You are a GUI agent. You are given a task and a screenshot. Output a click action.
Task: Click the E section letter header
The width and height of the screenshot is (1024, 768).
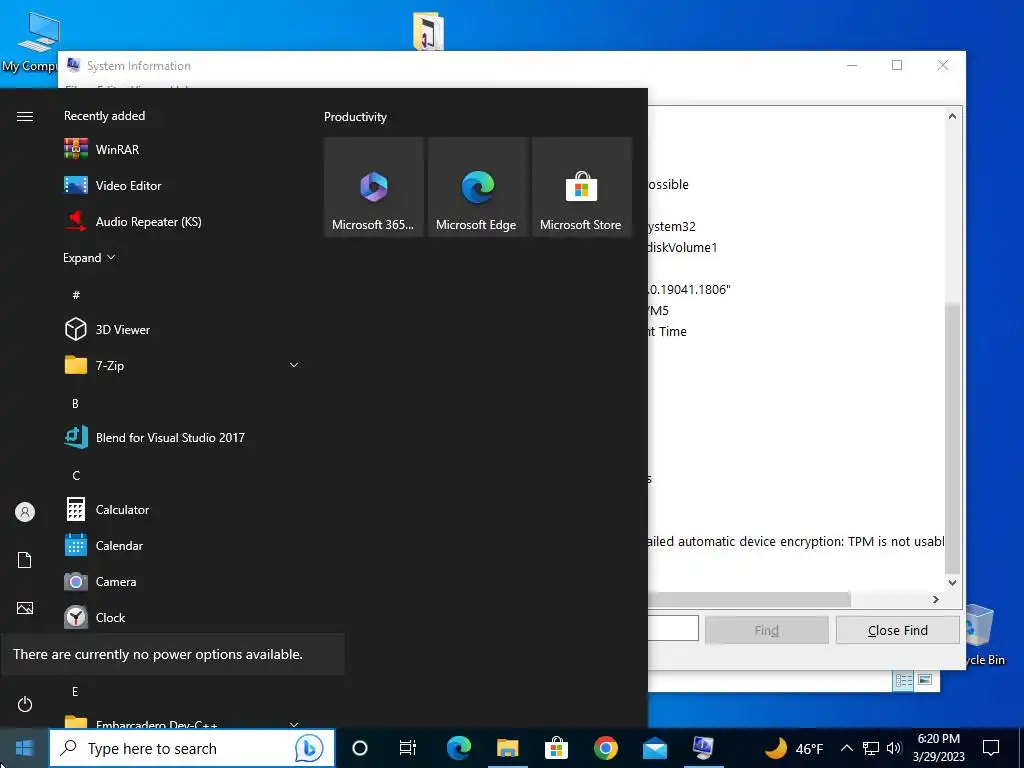75,692
